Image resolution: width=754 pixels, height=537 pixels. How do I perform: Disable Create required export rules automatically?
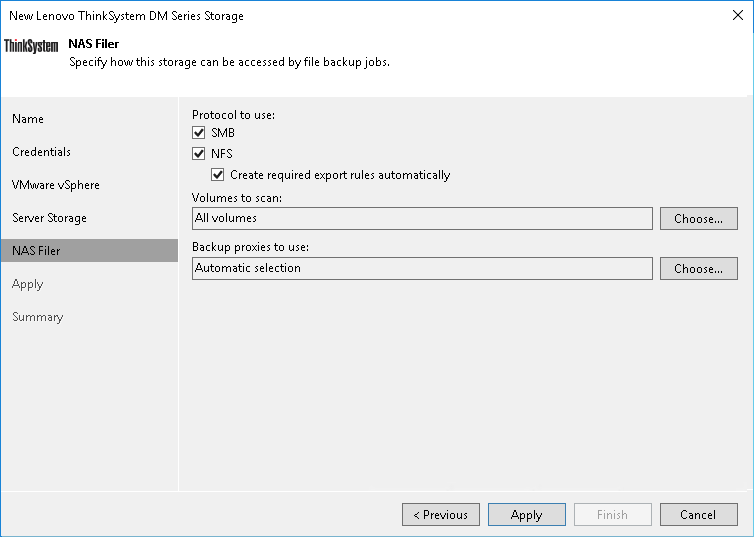point(218,175)
